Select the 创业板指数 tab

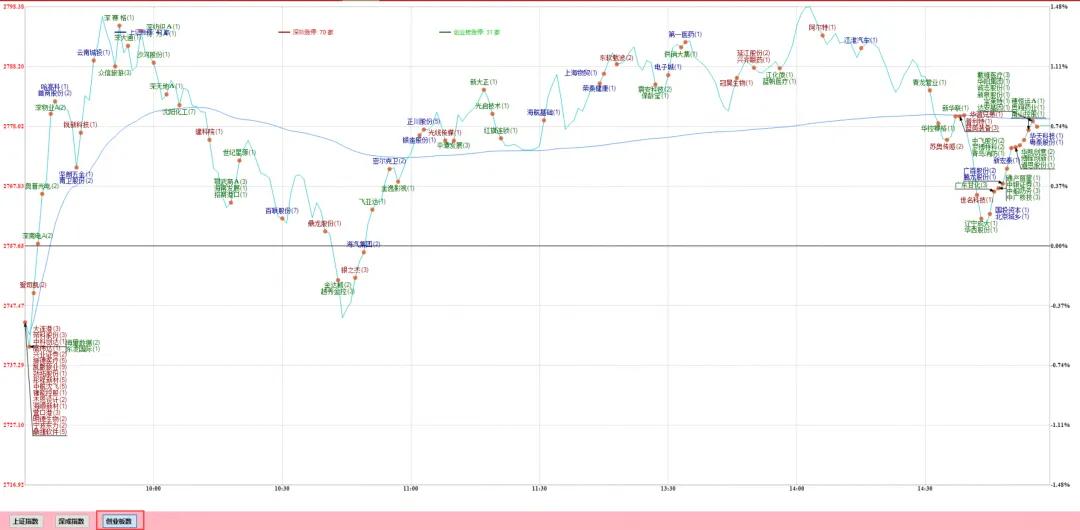coord(121,521)
